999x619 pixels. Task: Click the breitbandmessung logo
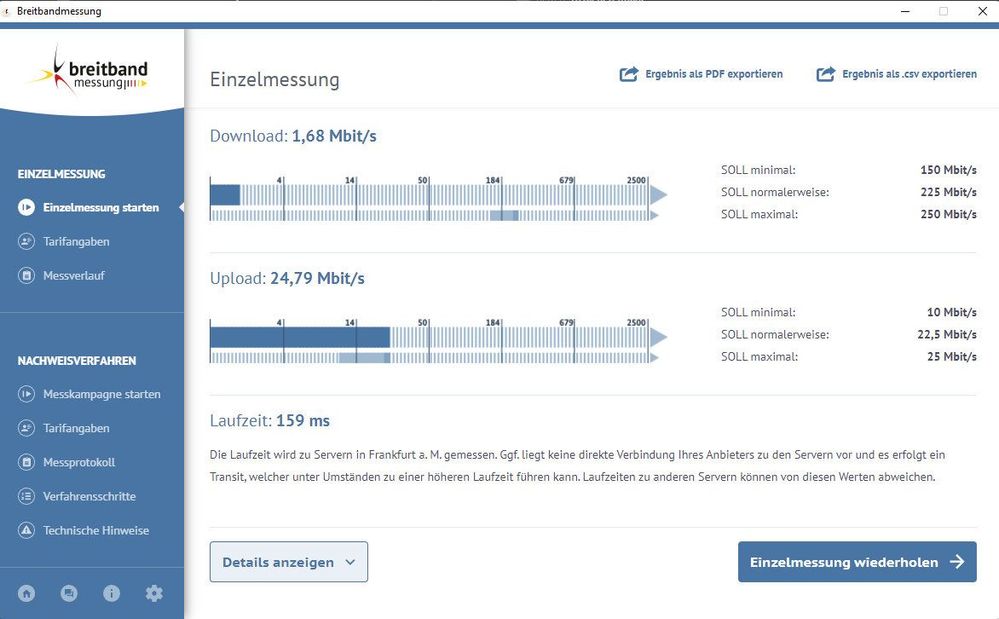point(92,71)
